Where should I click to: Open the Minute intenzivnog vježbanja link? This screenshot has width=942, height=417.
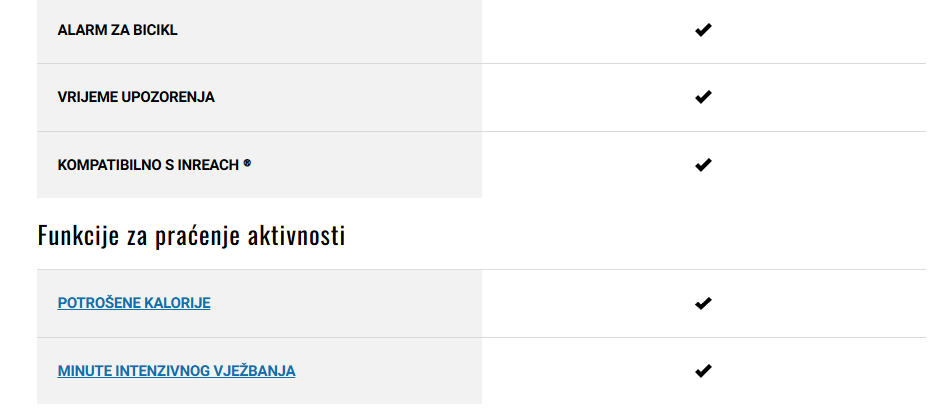176,371
